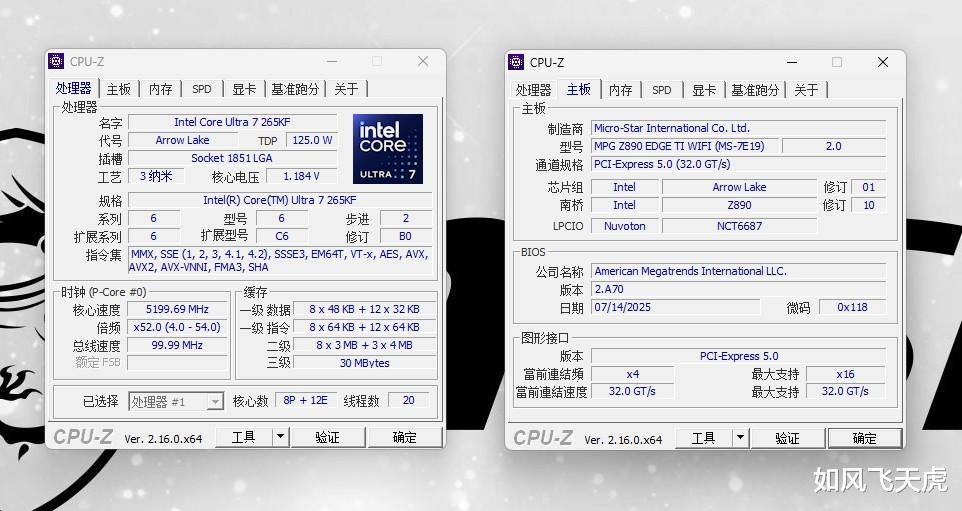This screenshot has width=962, height=511.
Task: Click the name field Intel Core Ultra 7 265KF
Action: pyautogui.click(x=233, y=122)
